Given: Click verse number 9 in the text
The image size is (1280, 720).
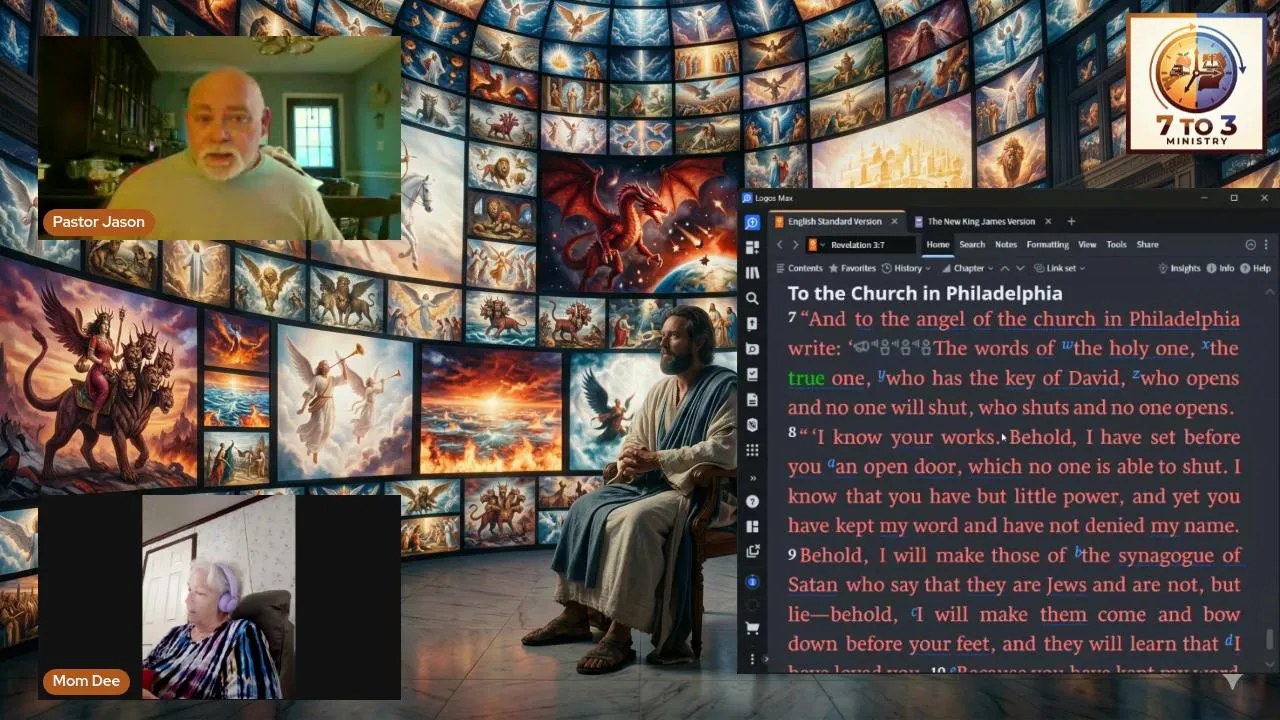Looking at the screenshot, I should (x=792, y=555).
